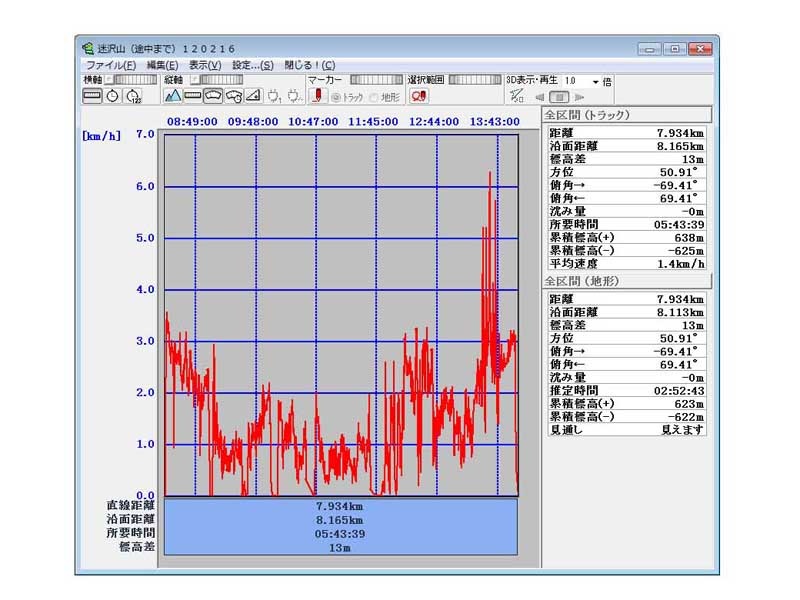Select the 地形 radio button
Image resolution: width=800 pixels, height=600 pixels.
pyautogui.click(x=374, y=98)
